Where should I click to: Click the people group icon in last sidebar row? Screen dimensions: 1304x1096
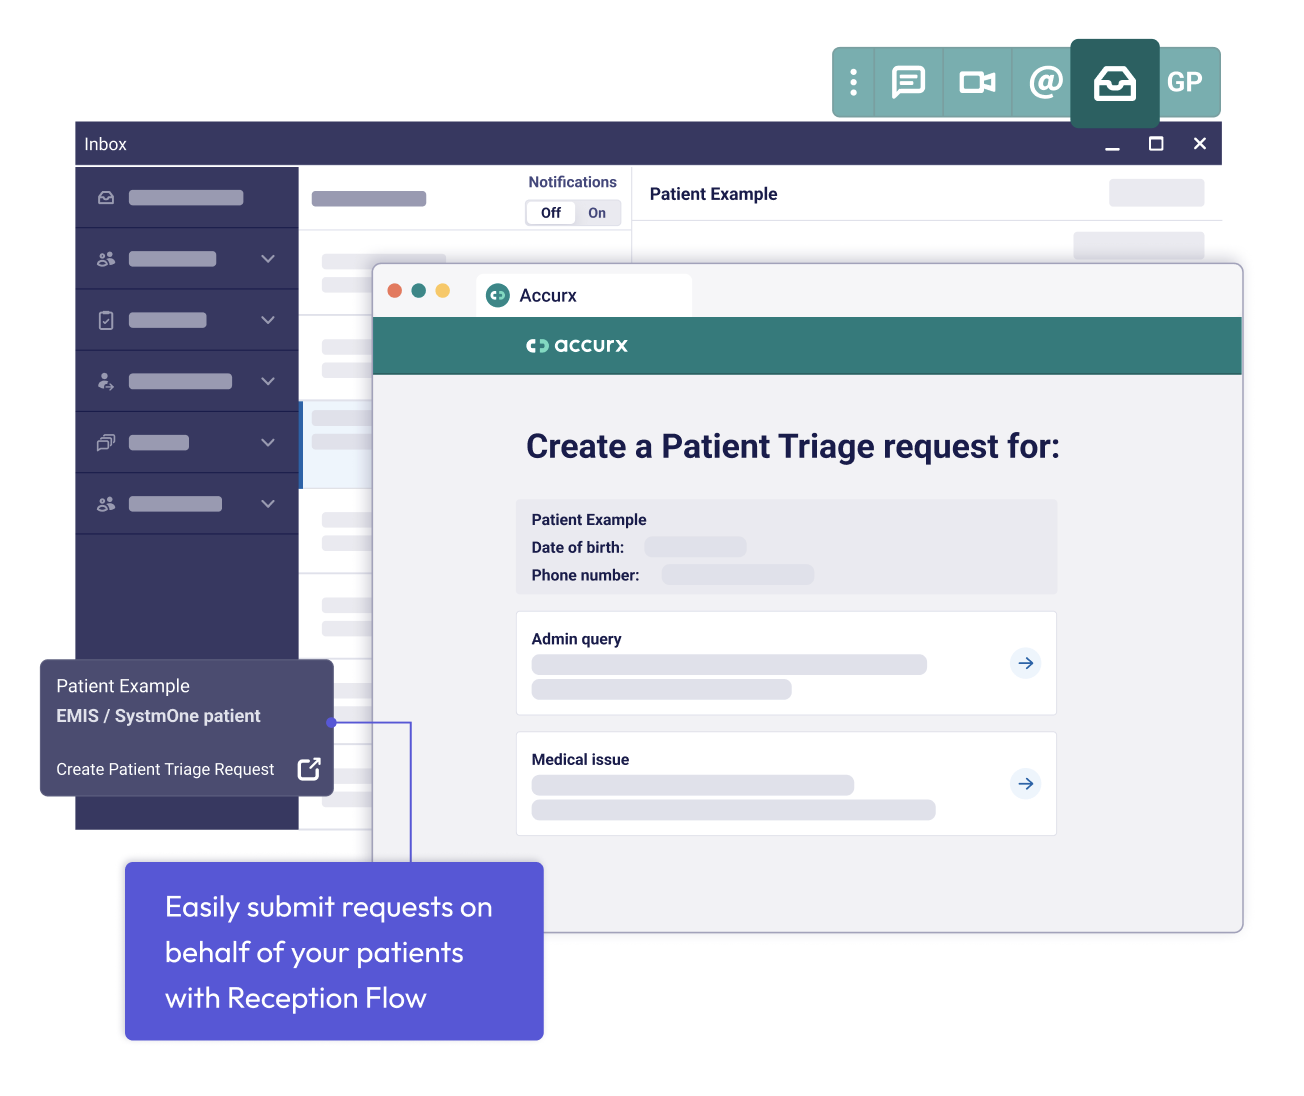coord(106,504)
